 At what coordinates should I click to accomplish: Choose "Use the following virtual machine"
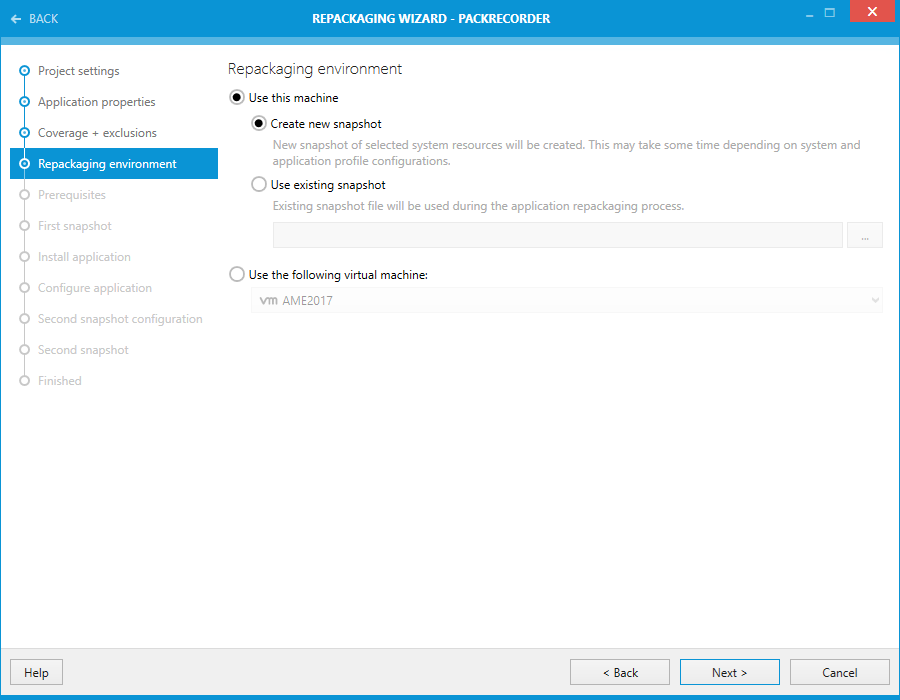[237, 273]
